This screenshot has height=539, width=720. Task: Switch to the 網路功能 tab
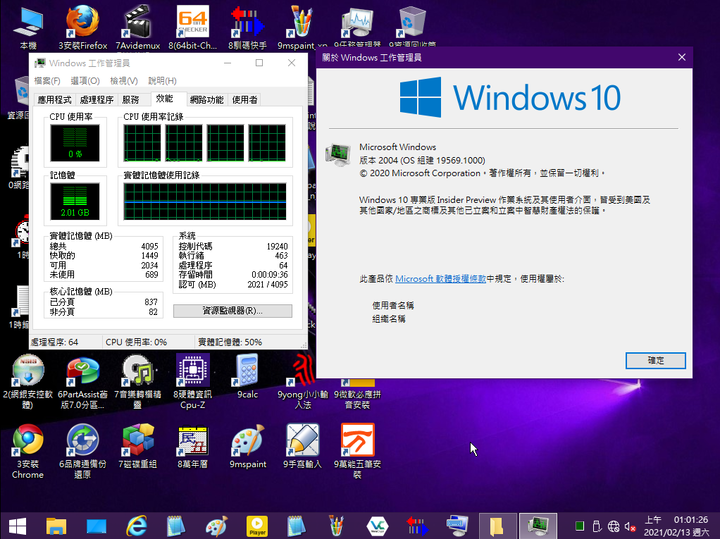(207, 100)
